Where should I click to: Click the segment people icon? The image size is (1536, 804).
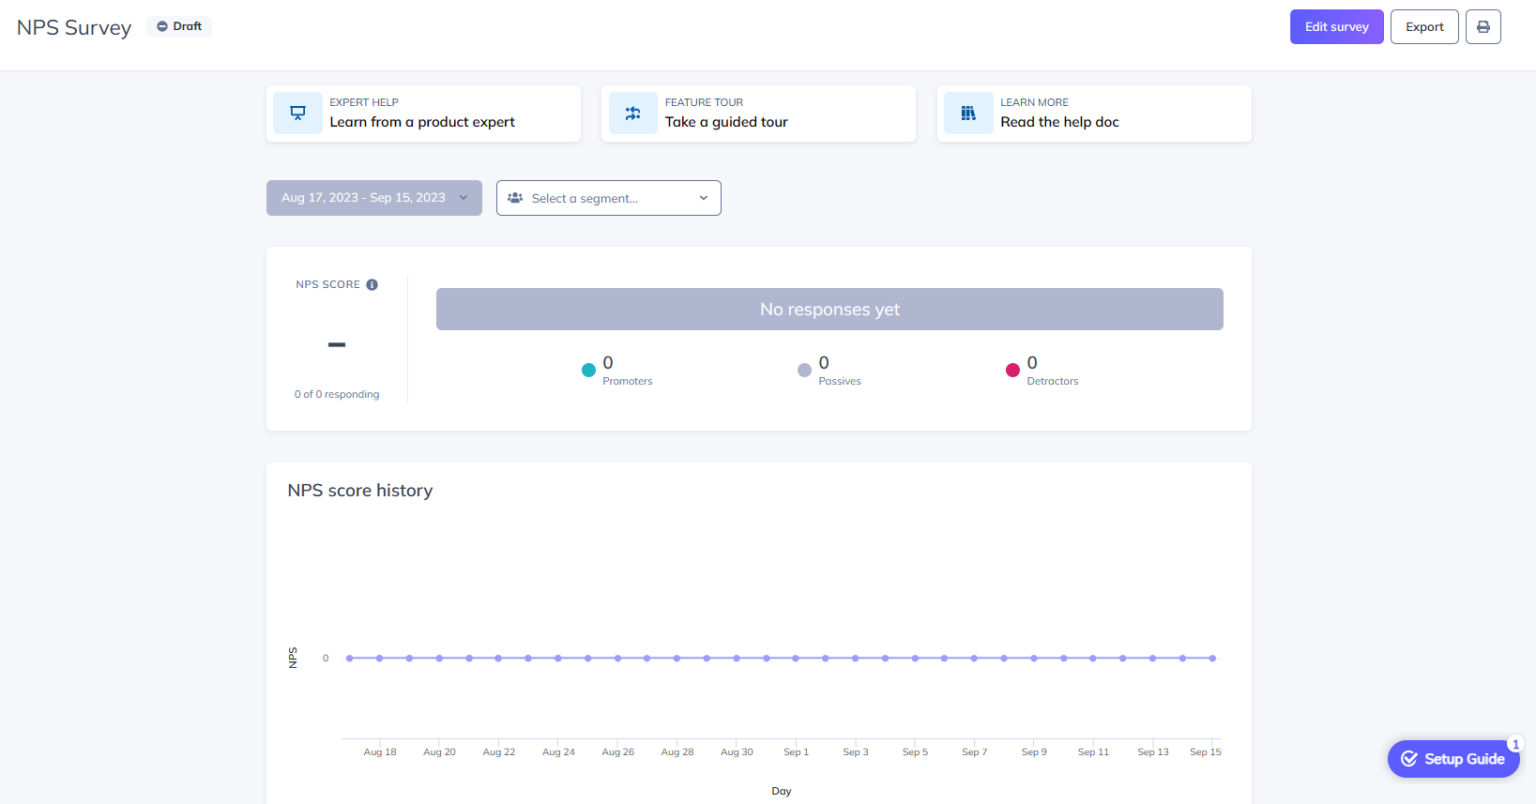tap(515, 197)
